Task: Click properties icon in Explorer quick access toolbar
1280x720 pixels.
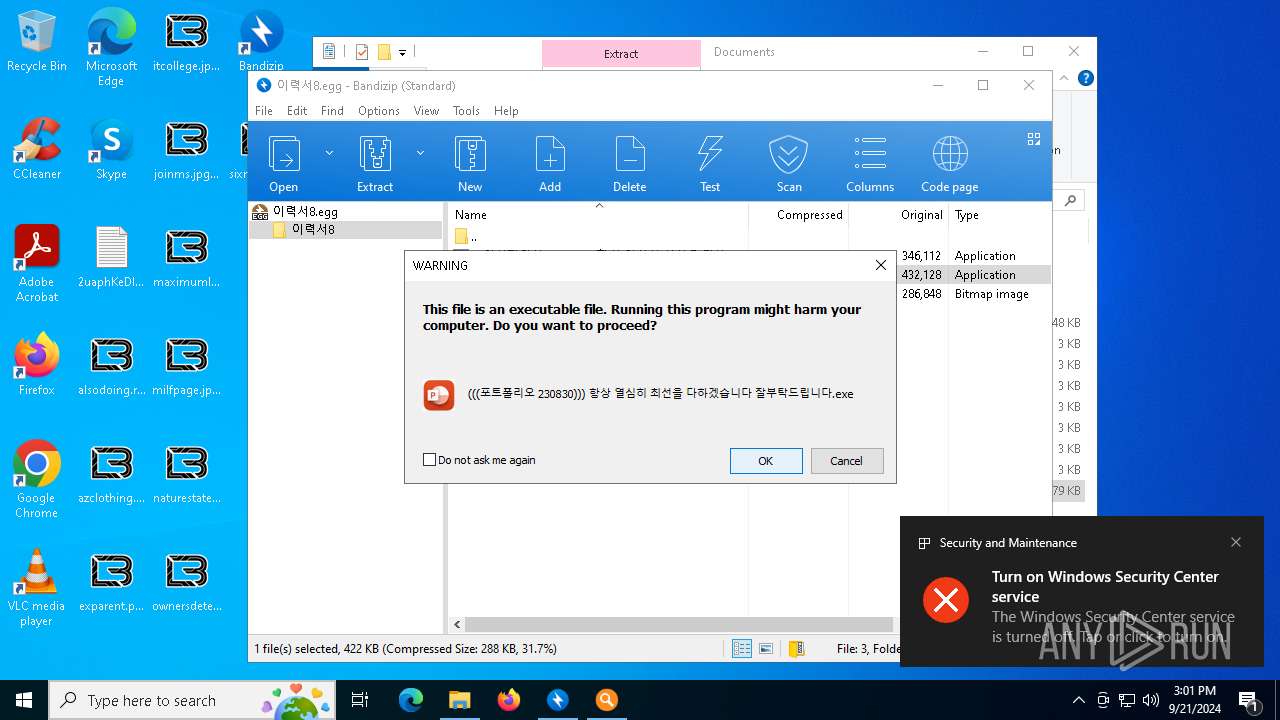Action: tap(362, 52)
